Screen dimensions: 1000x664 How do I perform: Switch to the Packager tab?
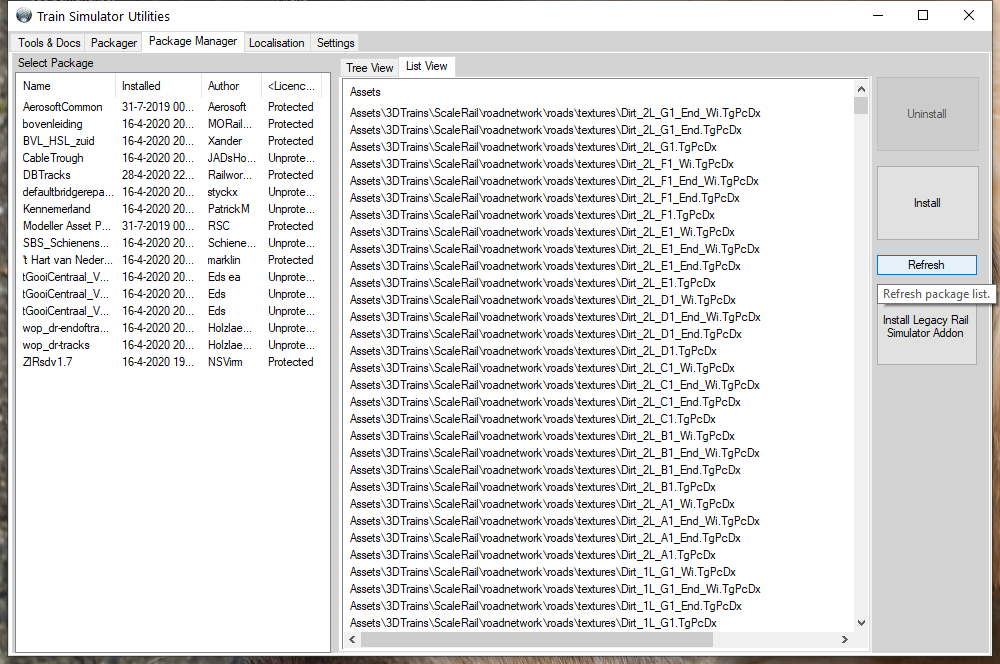tap(114, 43)
